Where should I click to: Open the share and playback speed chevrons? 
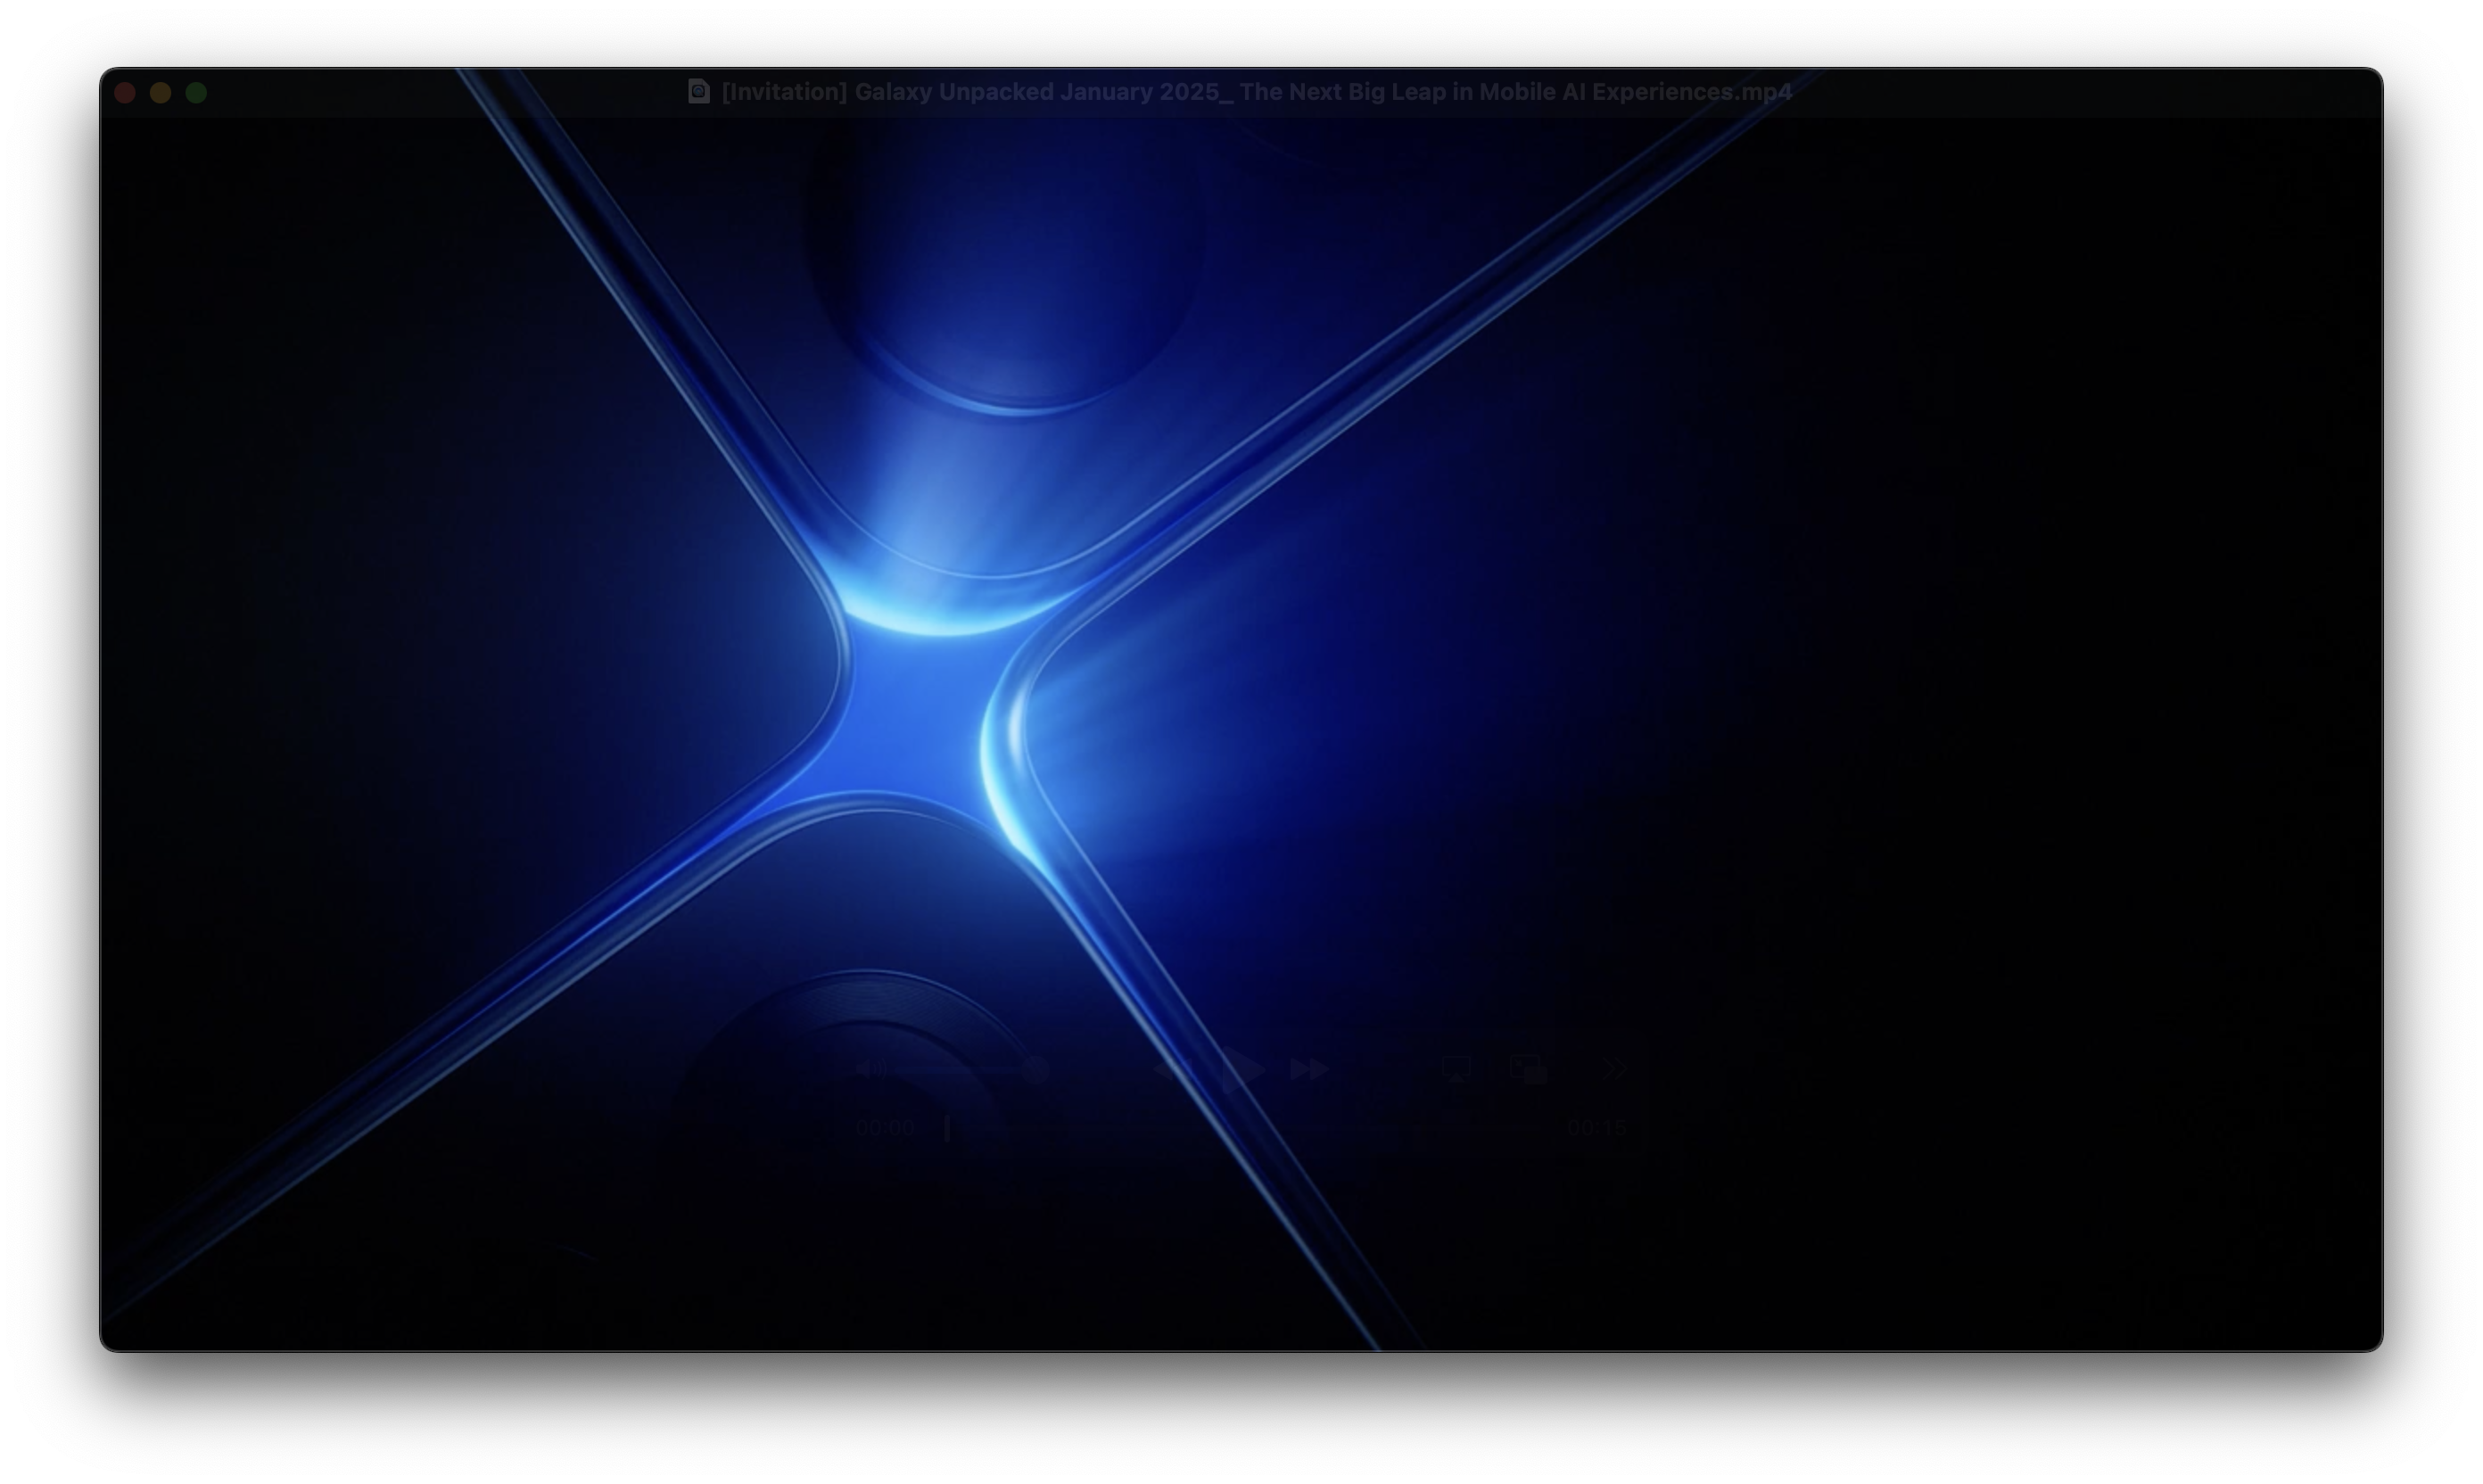[x=1613, y=1069]
